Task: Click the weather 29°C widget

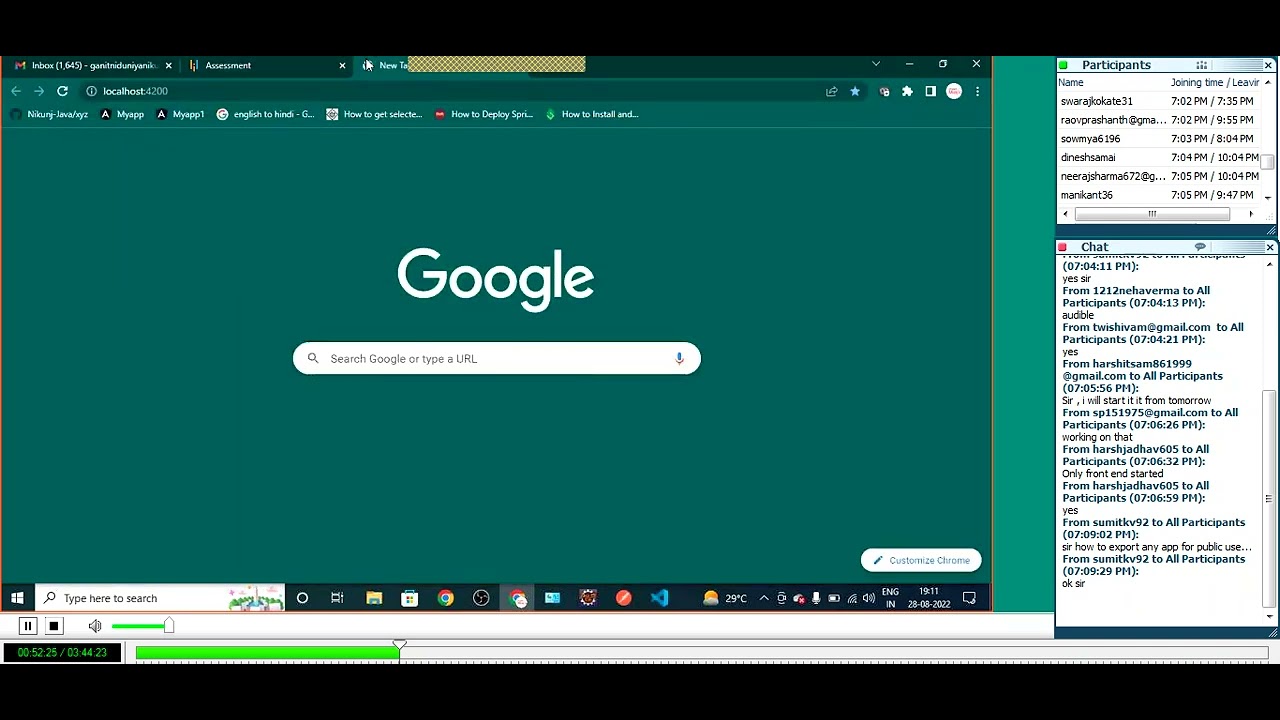Action: 726,598
